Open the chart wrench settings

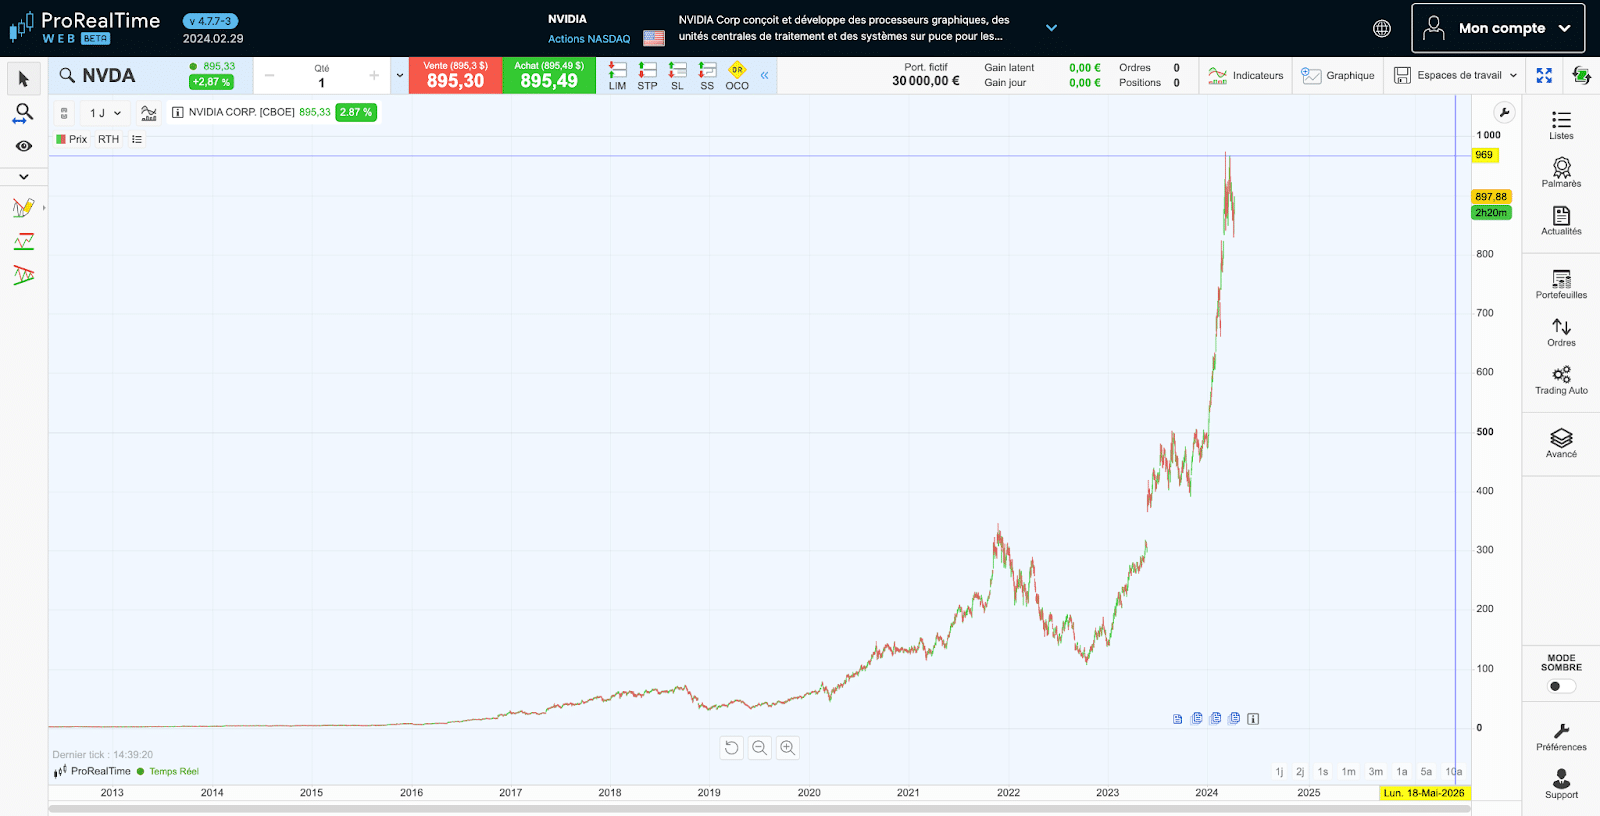[x=1504, y=113]
